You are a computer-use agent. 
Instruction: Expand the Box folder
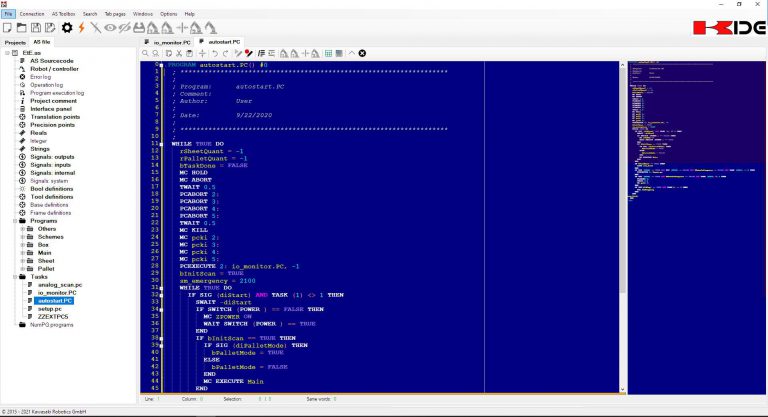23,245
